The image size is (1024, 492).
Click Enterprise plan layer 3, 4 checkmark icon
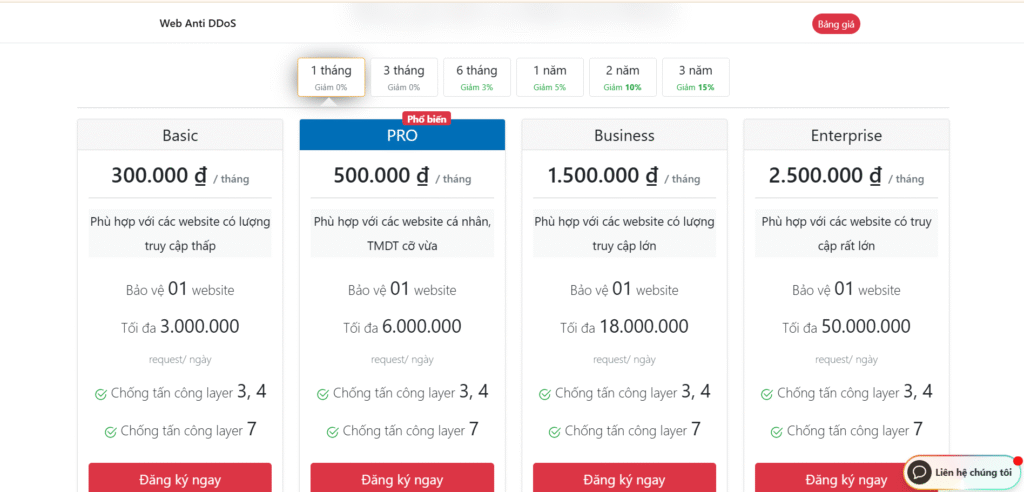(x=766, y=394)
